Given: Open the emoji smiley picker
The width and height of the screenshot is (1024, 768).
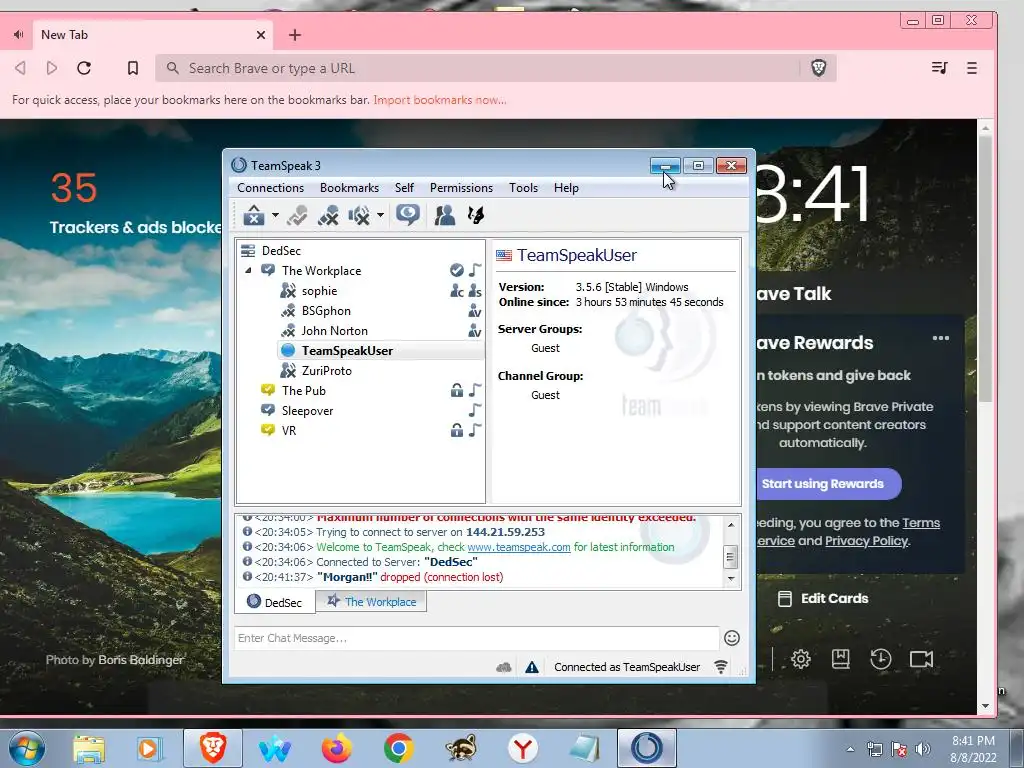Looking at the screenshot, I should (x=731, y=638).
